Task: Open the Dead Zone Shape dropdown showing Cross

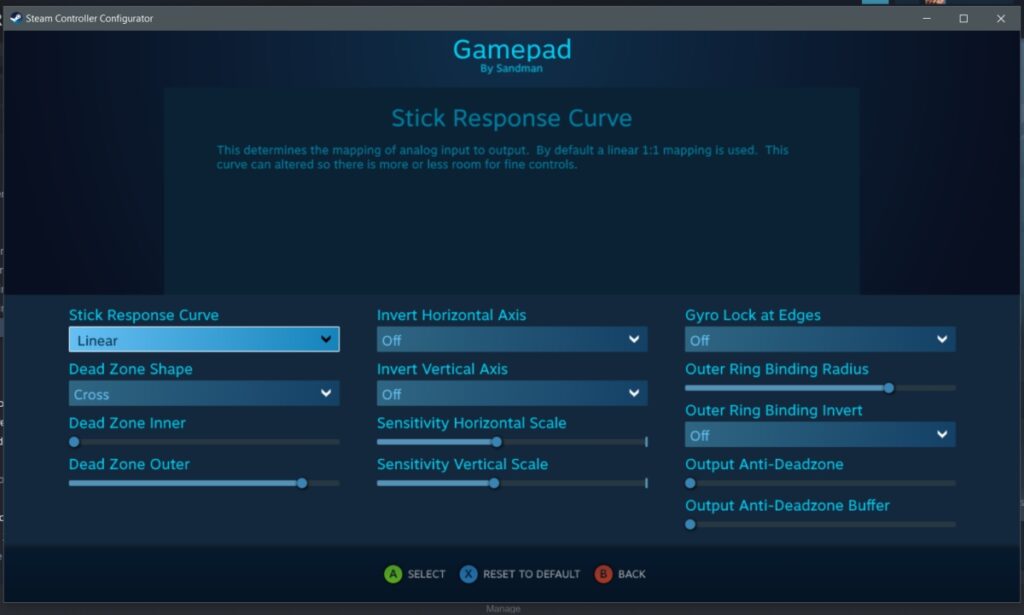Action: pos(204,393)
